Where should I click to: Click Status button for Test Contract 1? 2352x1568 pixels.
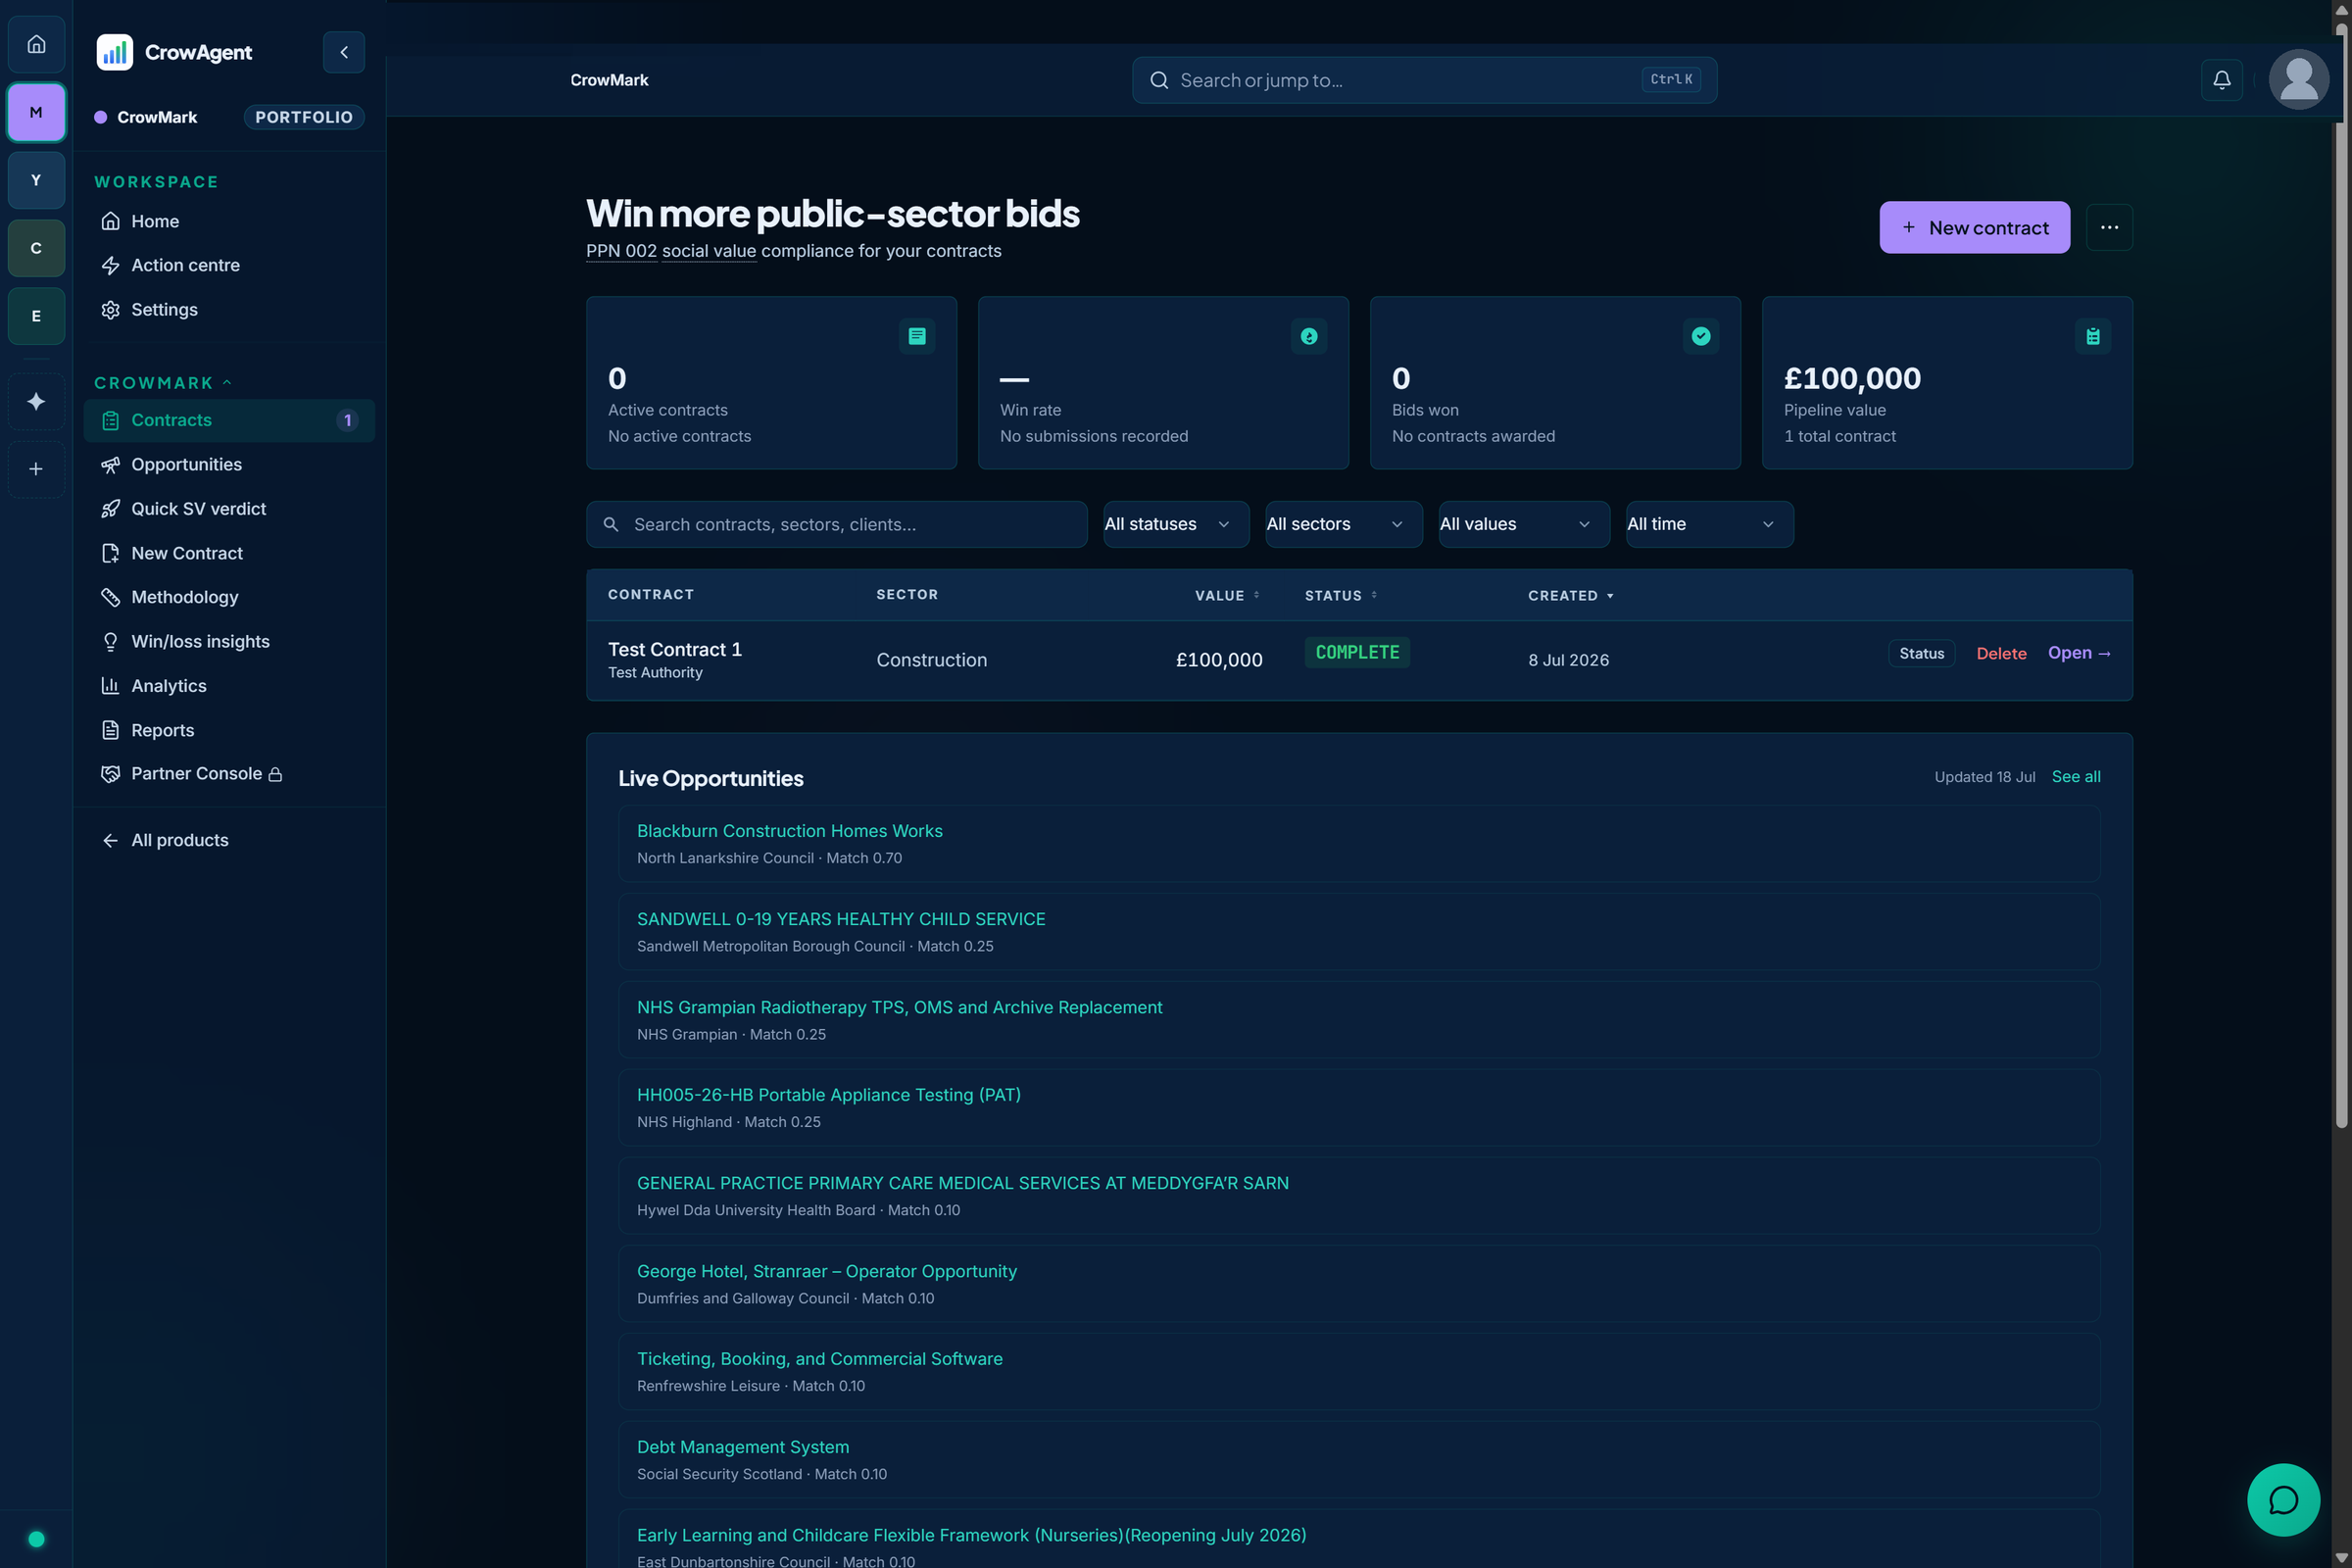coord(1921,653)
